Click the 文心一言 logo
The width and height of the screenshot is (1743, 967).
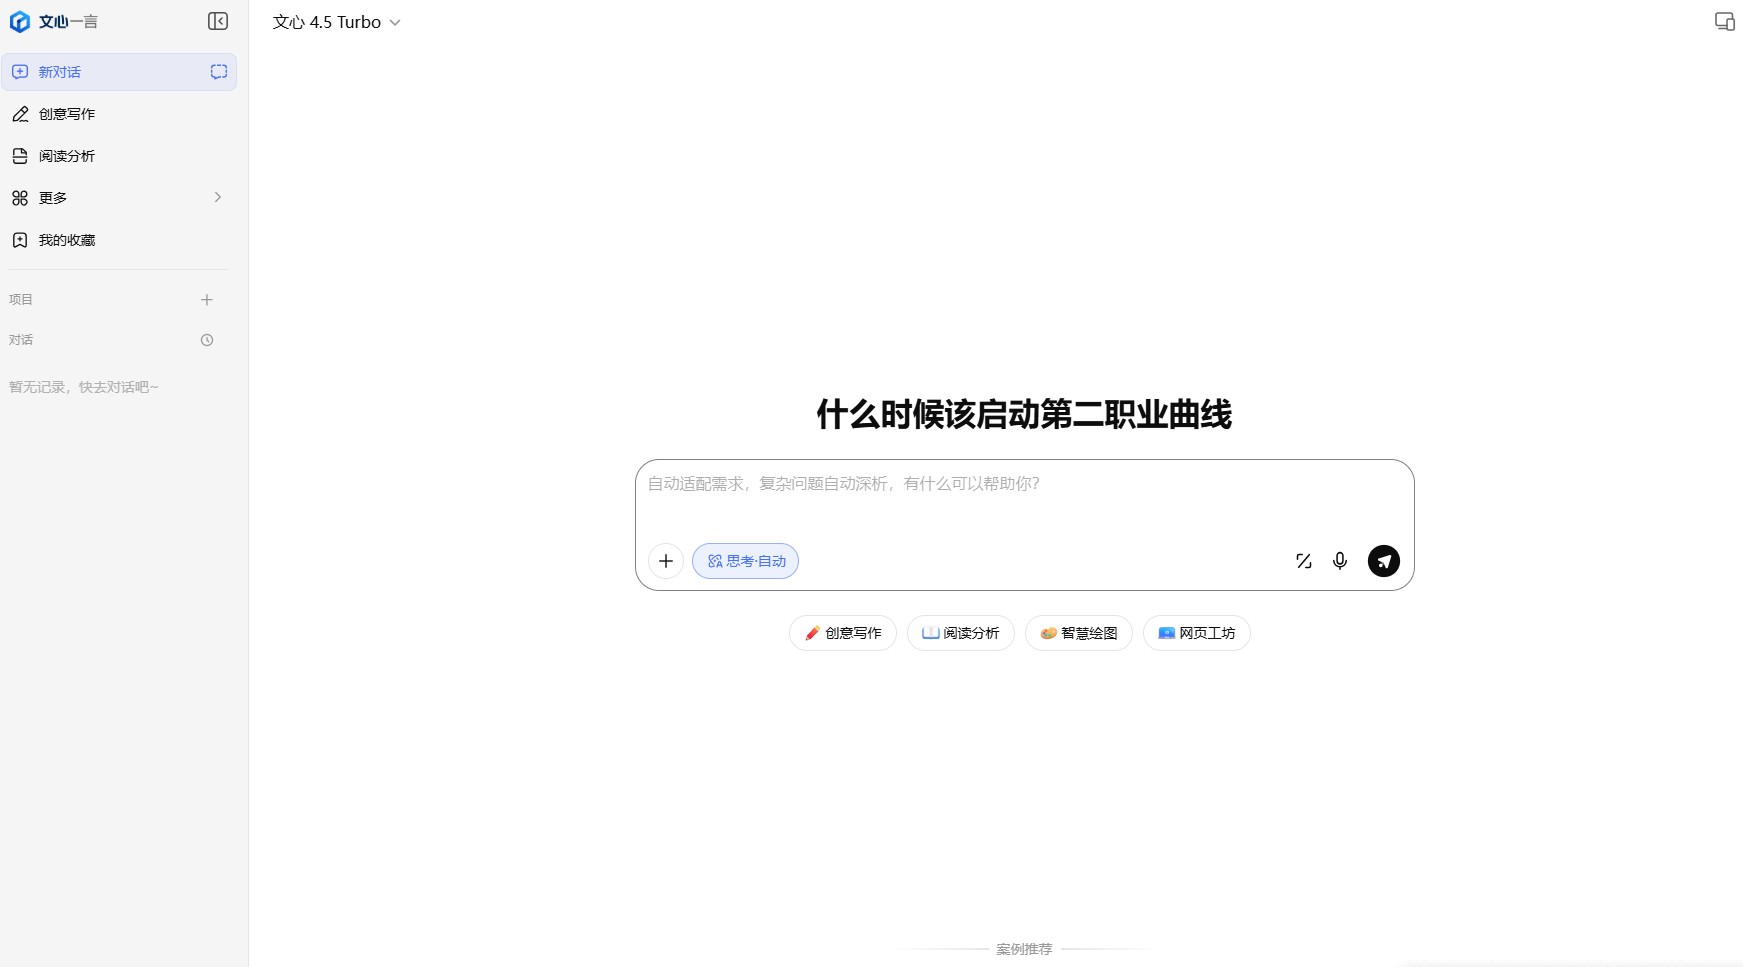click(55, 21)
